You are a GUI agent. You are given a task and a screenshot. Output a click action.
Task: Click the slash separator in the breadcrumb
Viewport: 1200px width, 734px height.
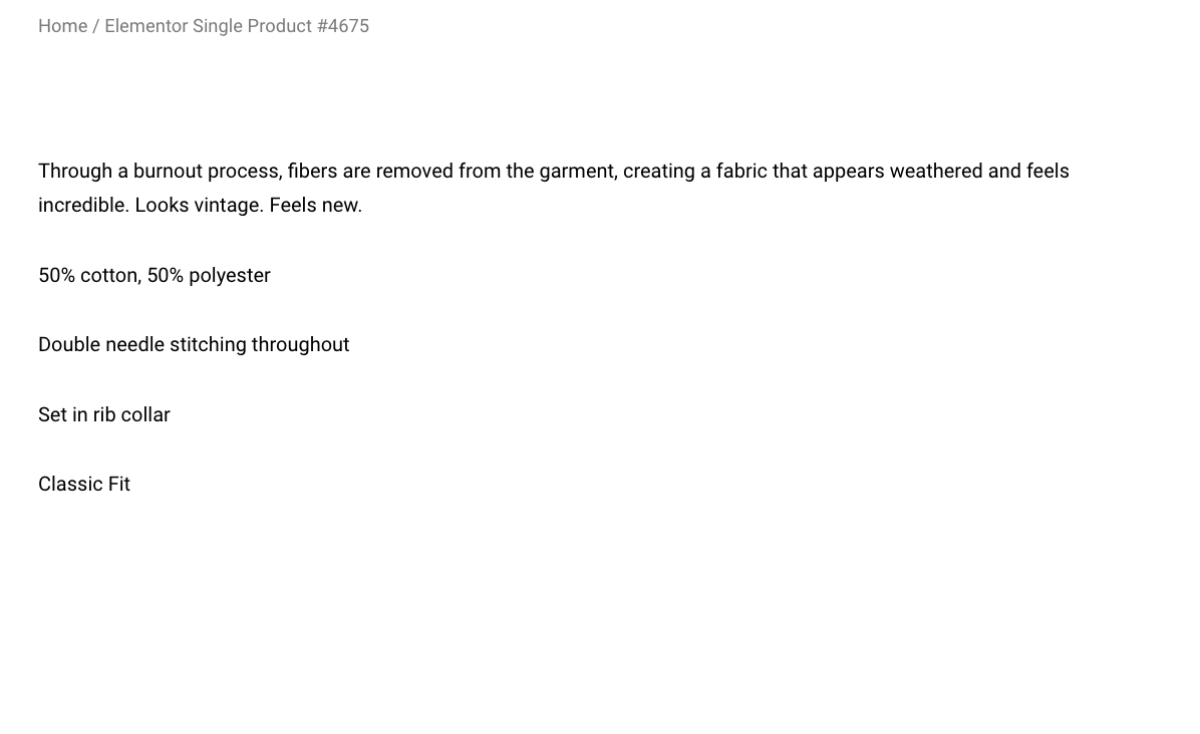point(96,26)
